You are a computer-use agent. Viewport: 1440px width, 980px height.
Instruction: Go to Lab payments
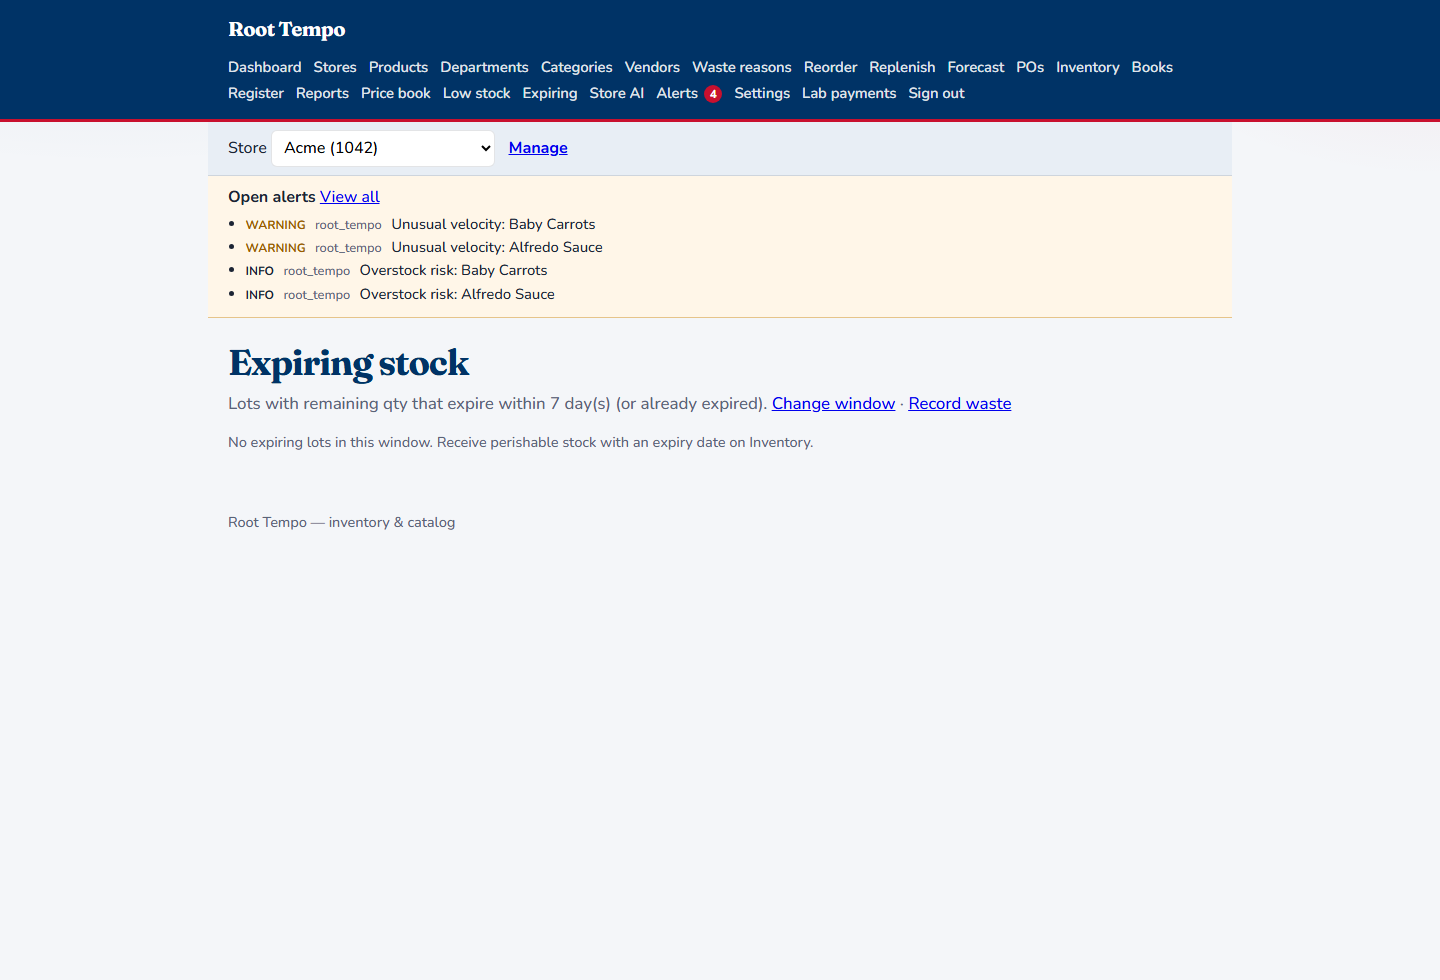(x=849, y=93)
